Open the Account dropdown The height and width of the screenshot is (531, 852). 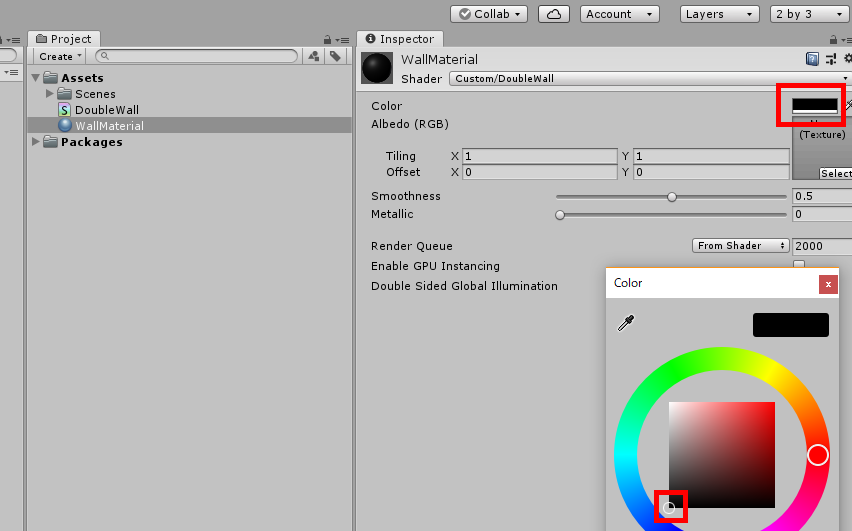tap(619, 14)
